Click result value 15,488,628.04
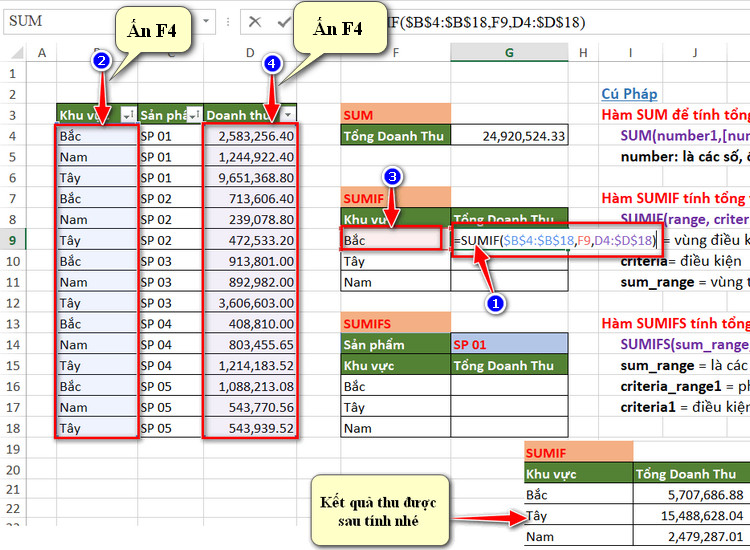 point(691,516)
